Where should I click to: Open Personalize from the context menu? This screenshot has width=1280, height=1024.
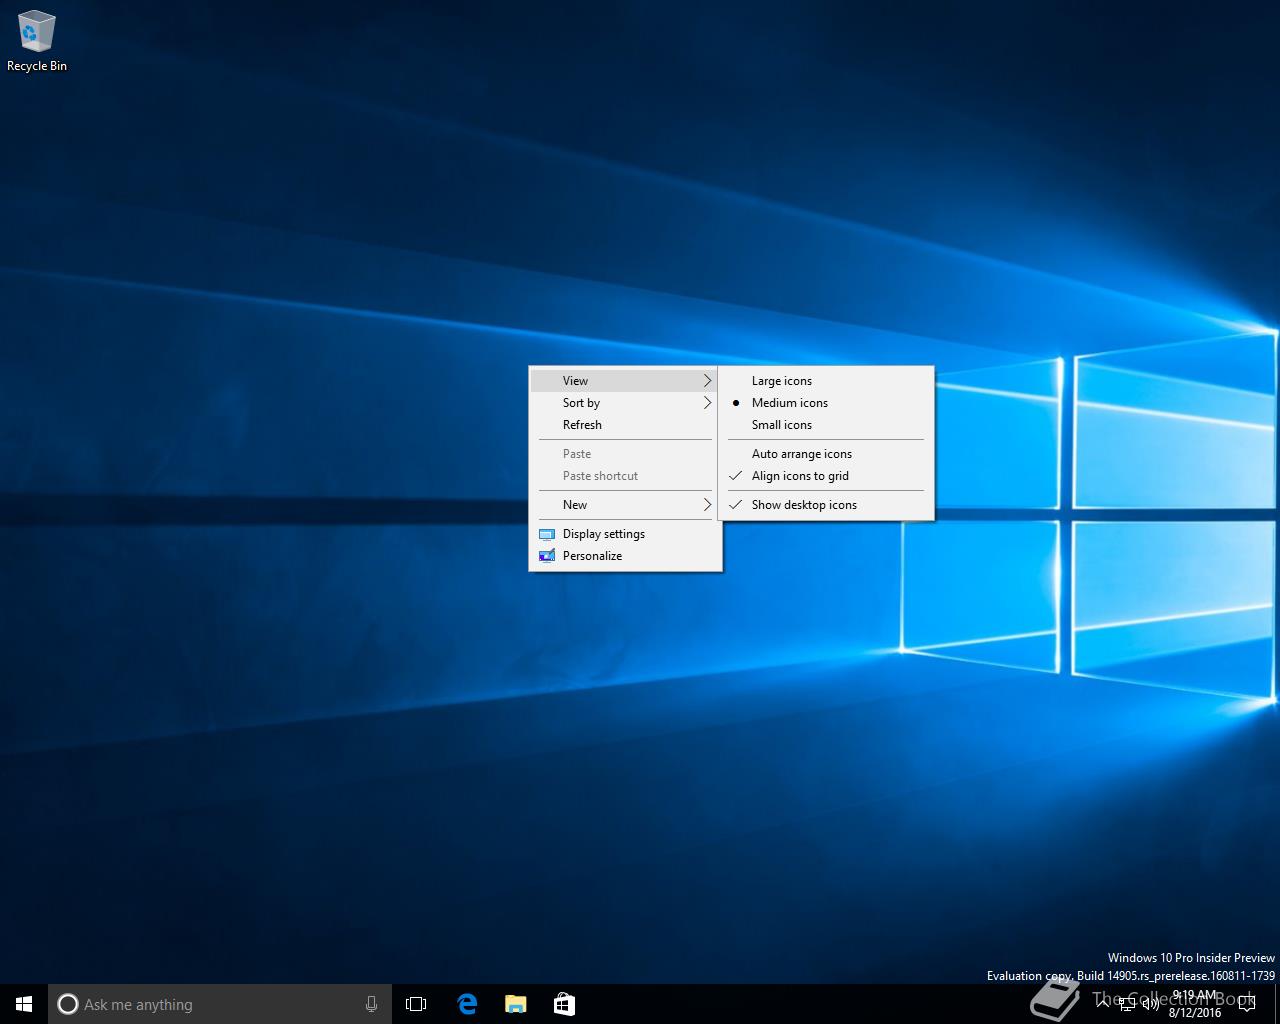point(592,556)
